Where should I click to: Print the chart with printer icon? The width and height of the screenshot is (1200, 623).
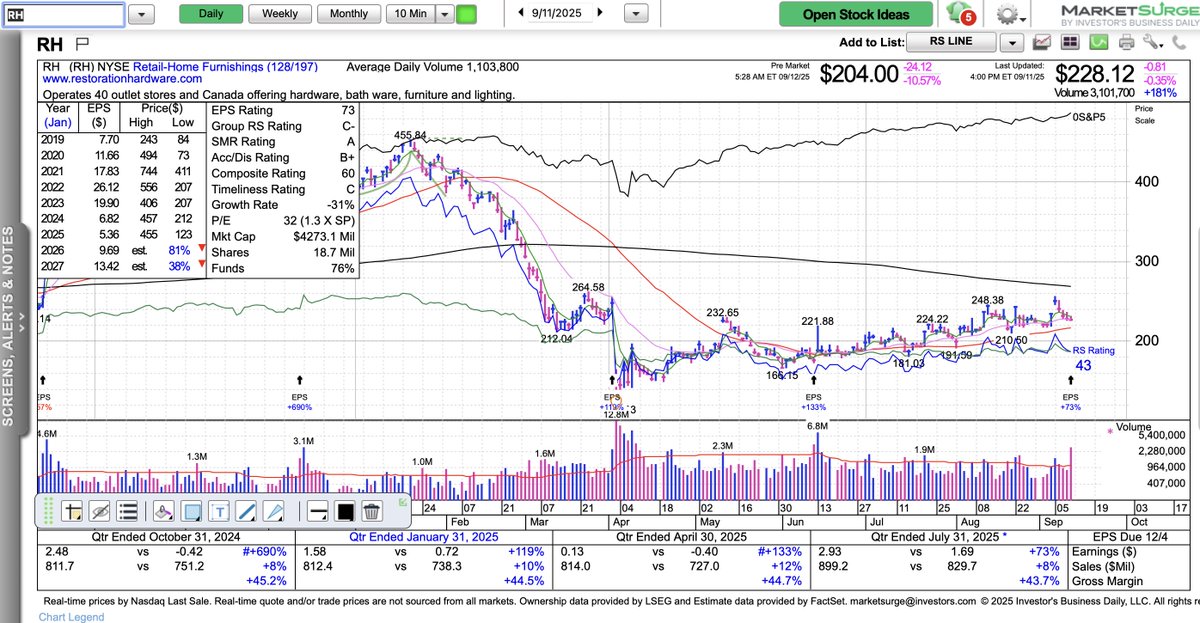1126,42
